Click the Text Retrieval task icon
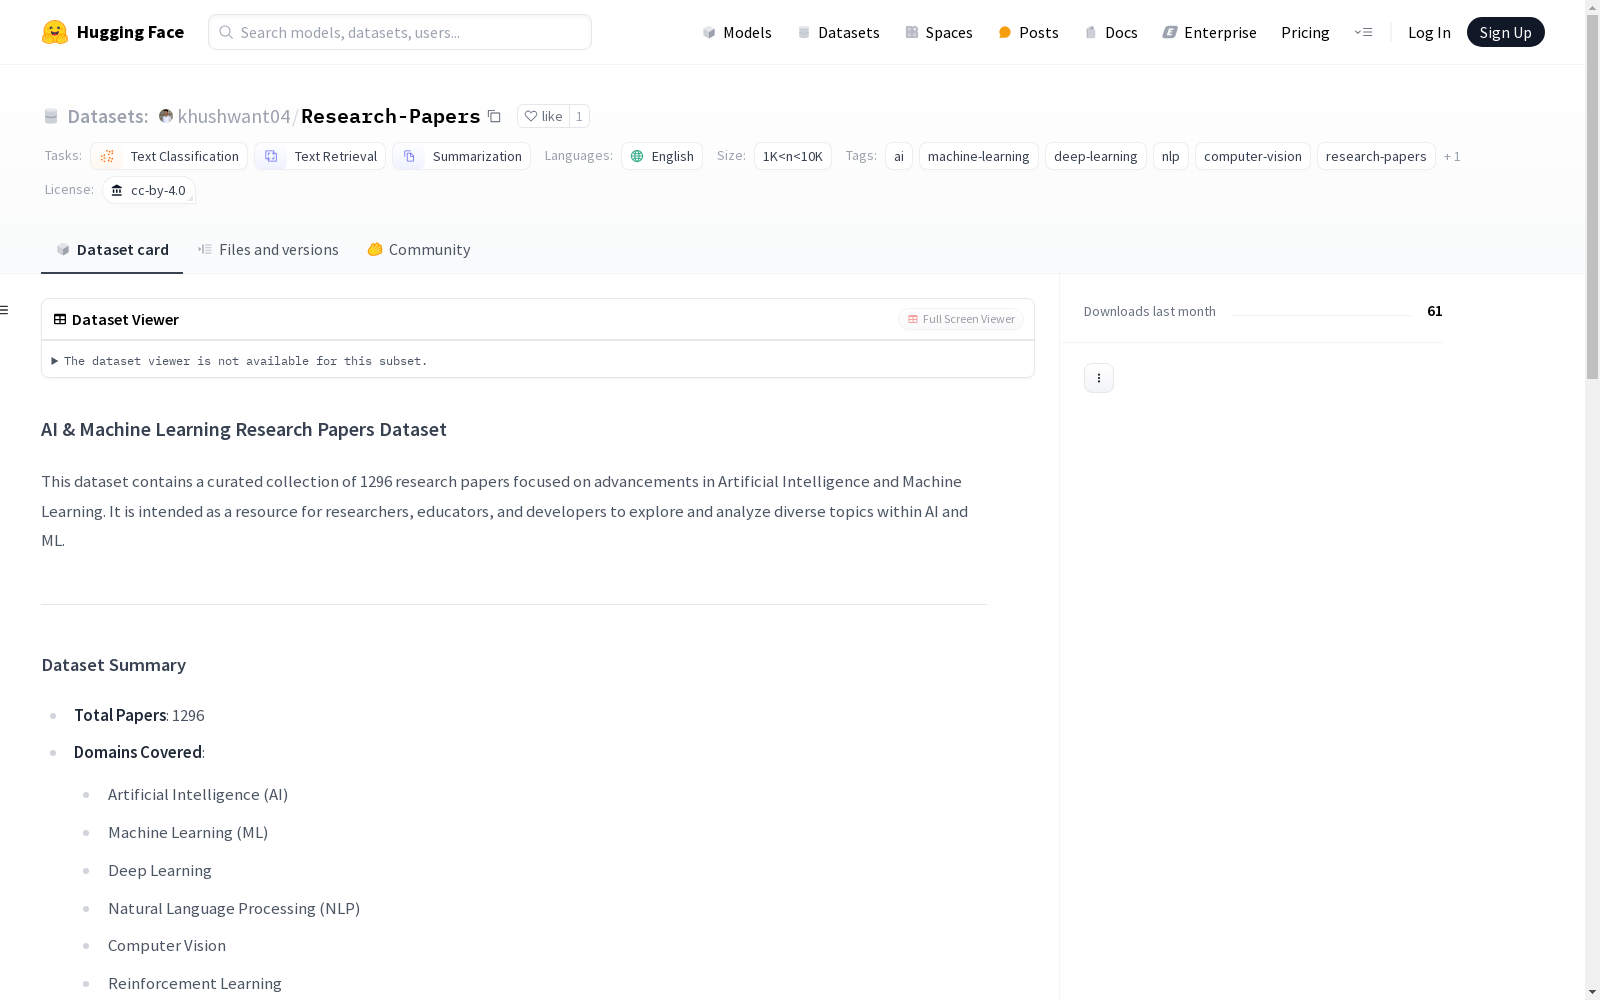Viewport: 1600px width, 1000px height. [271, 156]
